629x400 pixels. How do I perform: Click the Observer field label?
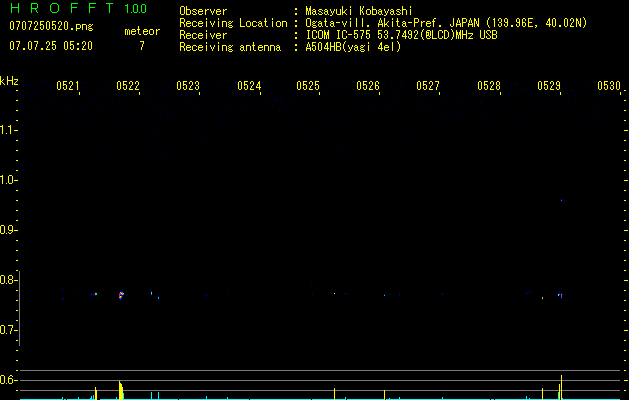tap(203, 11)
